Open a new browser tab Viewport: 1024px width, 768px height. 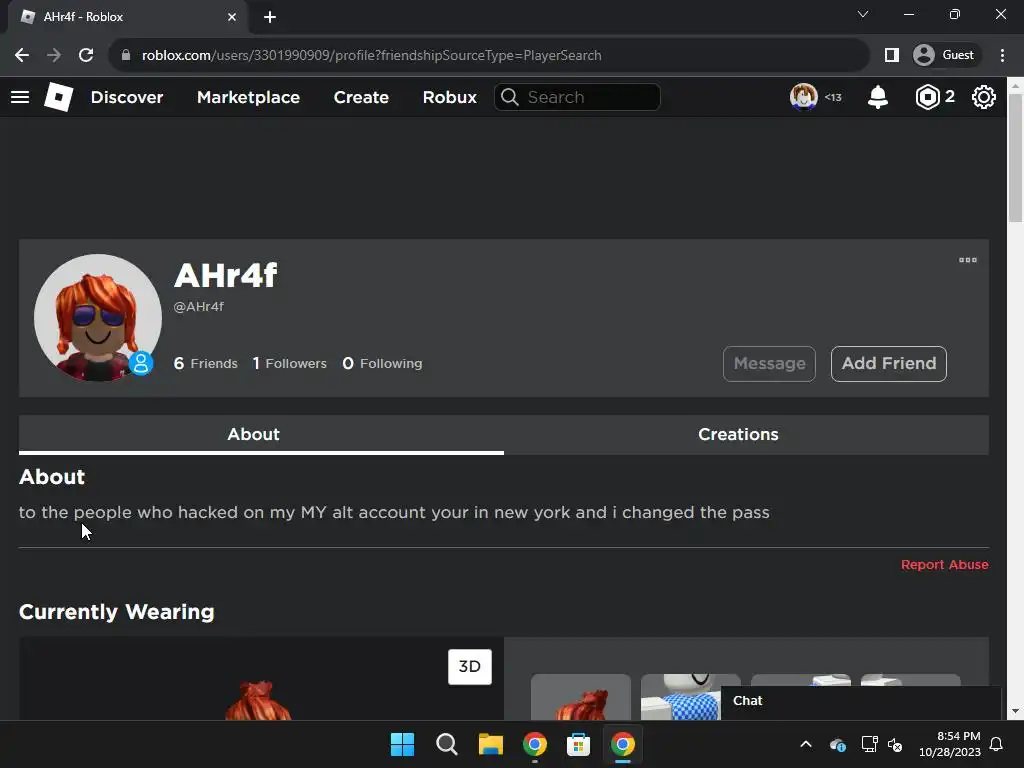[x=270, y=17]
